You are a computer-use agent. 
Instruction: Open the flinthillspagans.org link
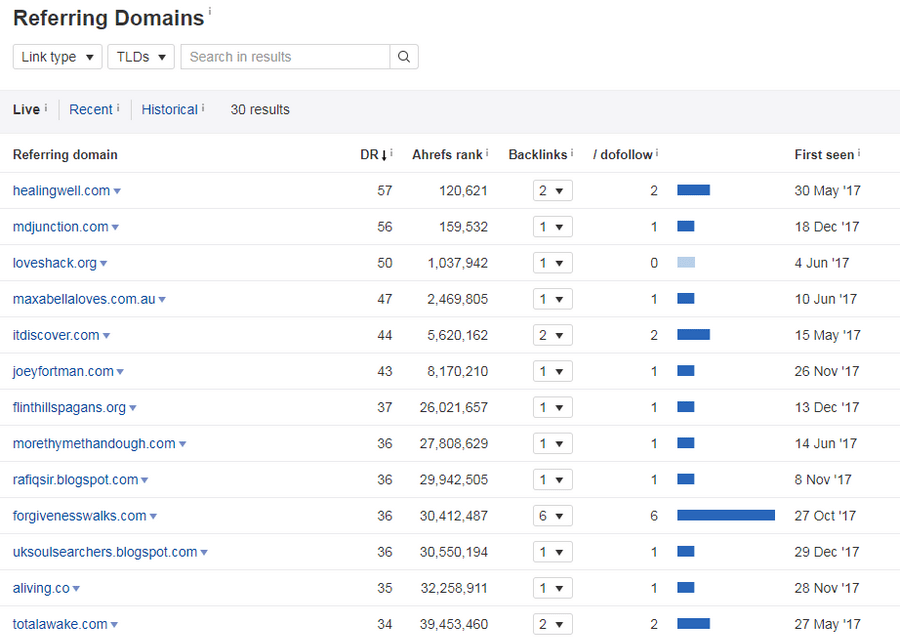[69, 407]
